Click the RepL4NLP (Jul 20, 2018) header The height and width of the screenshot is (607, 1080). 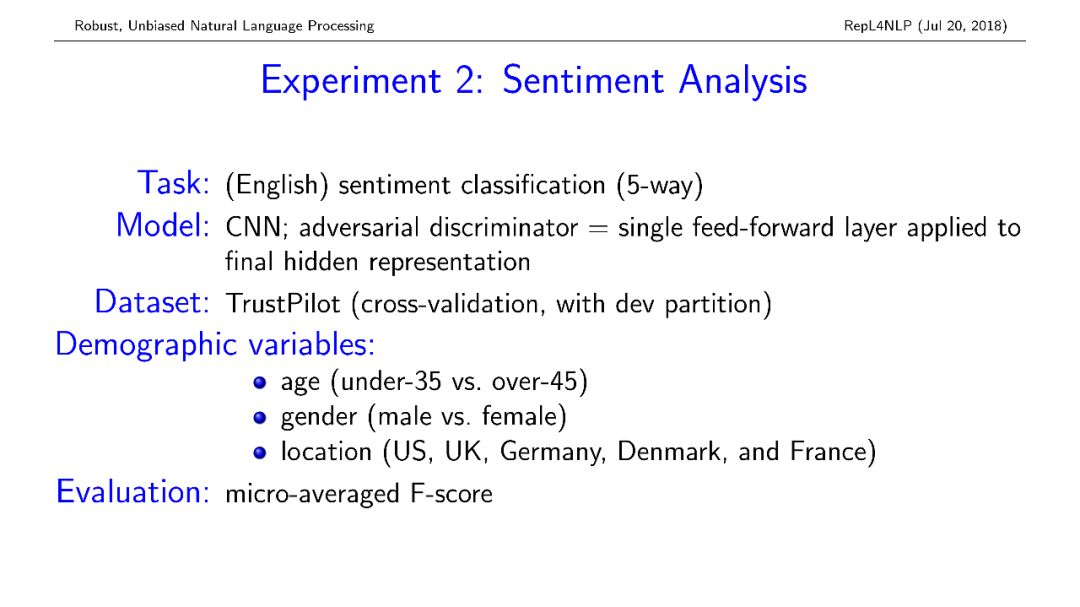coord(925,26)
